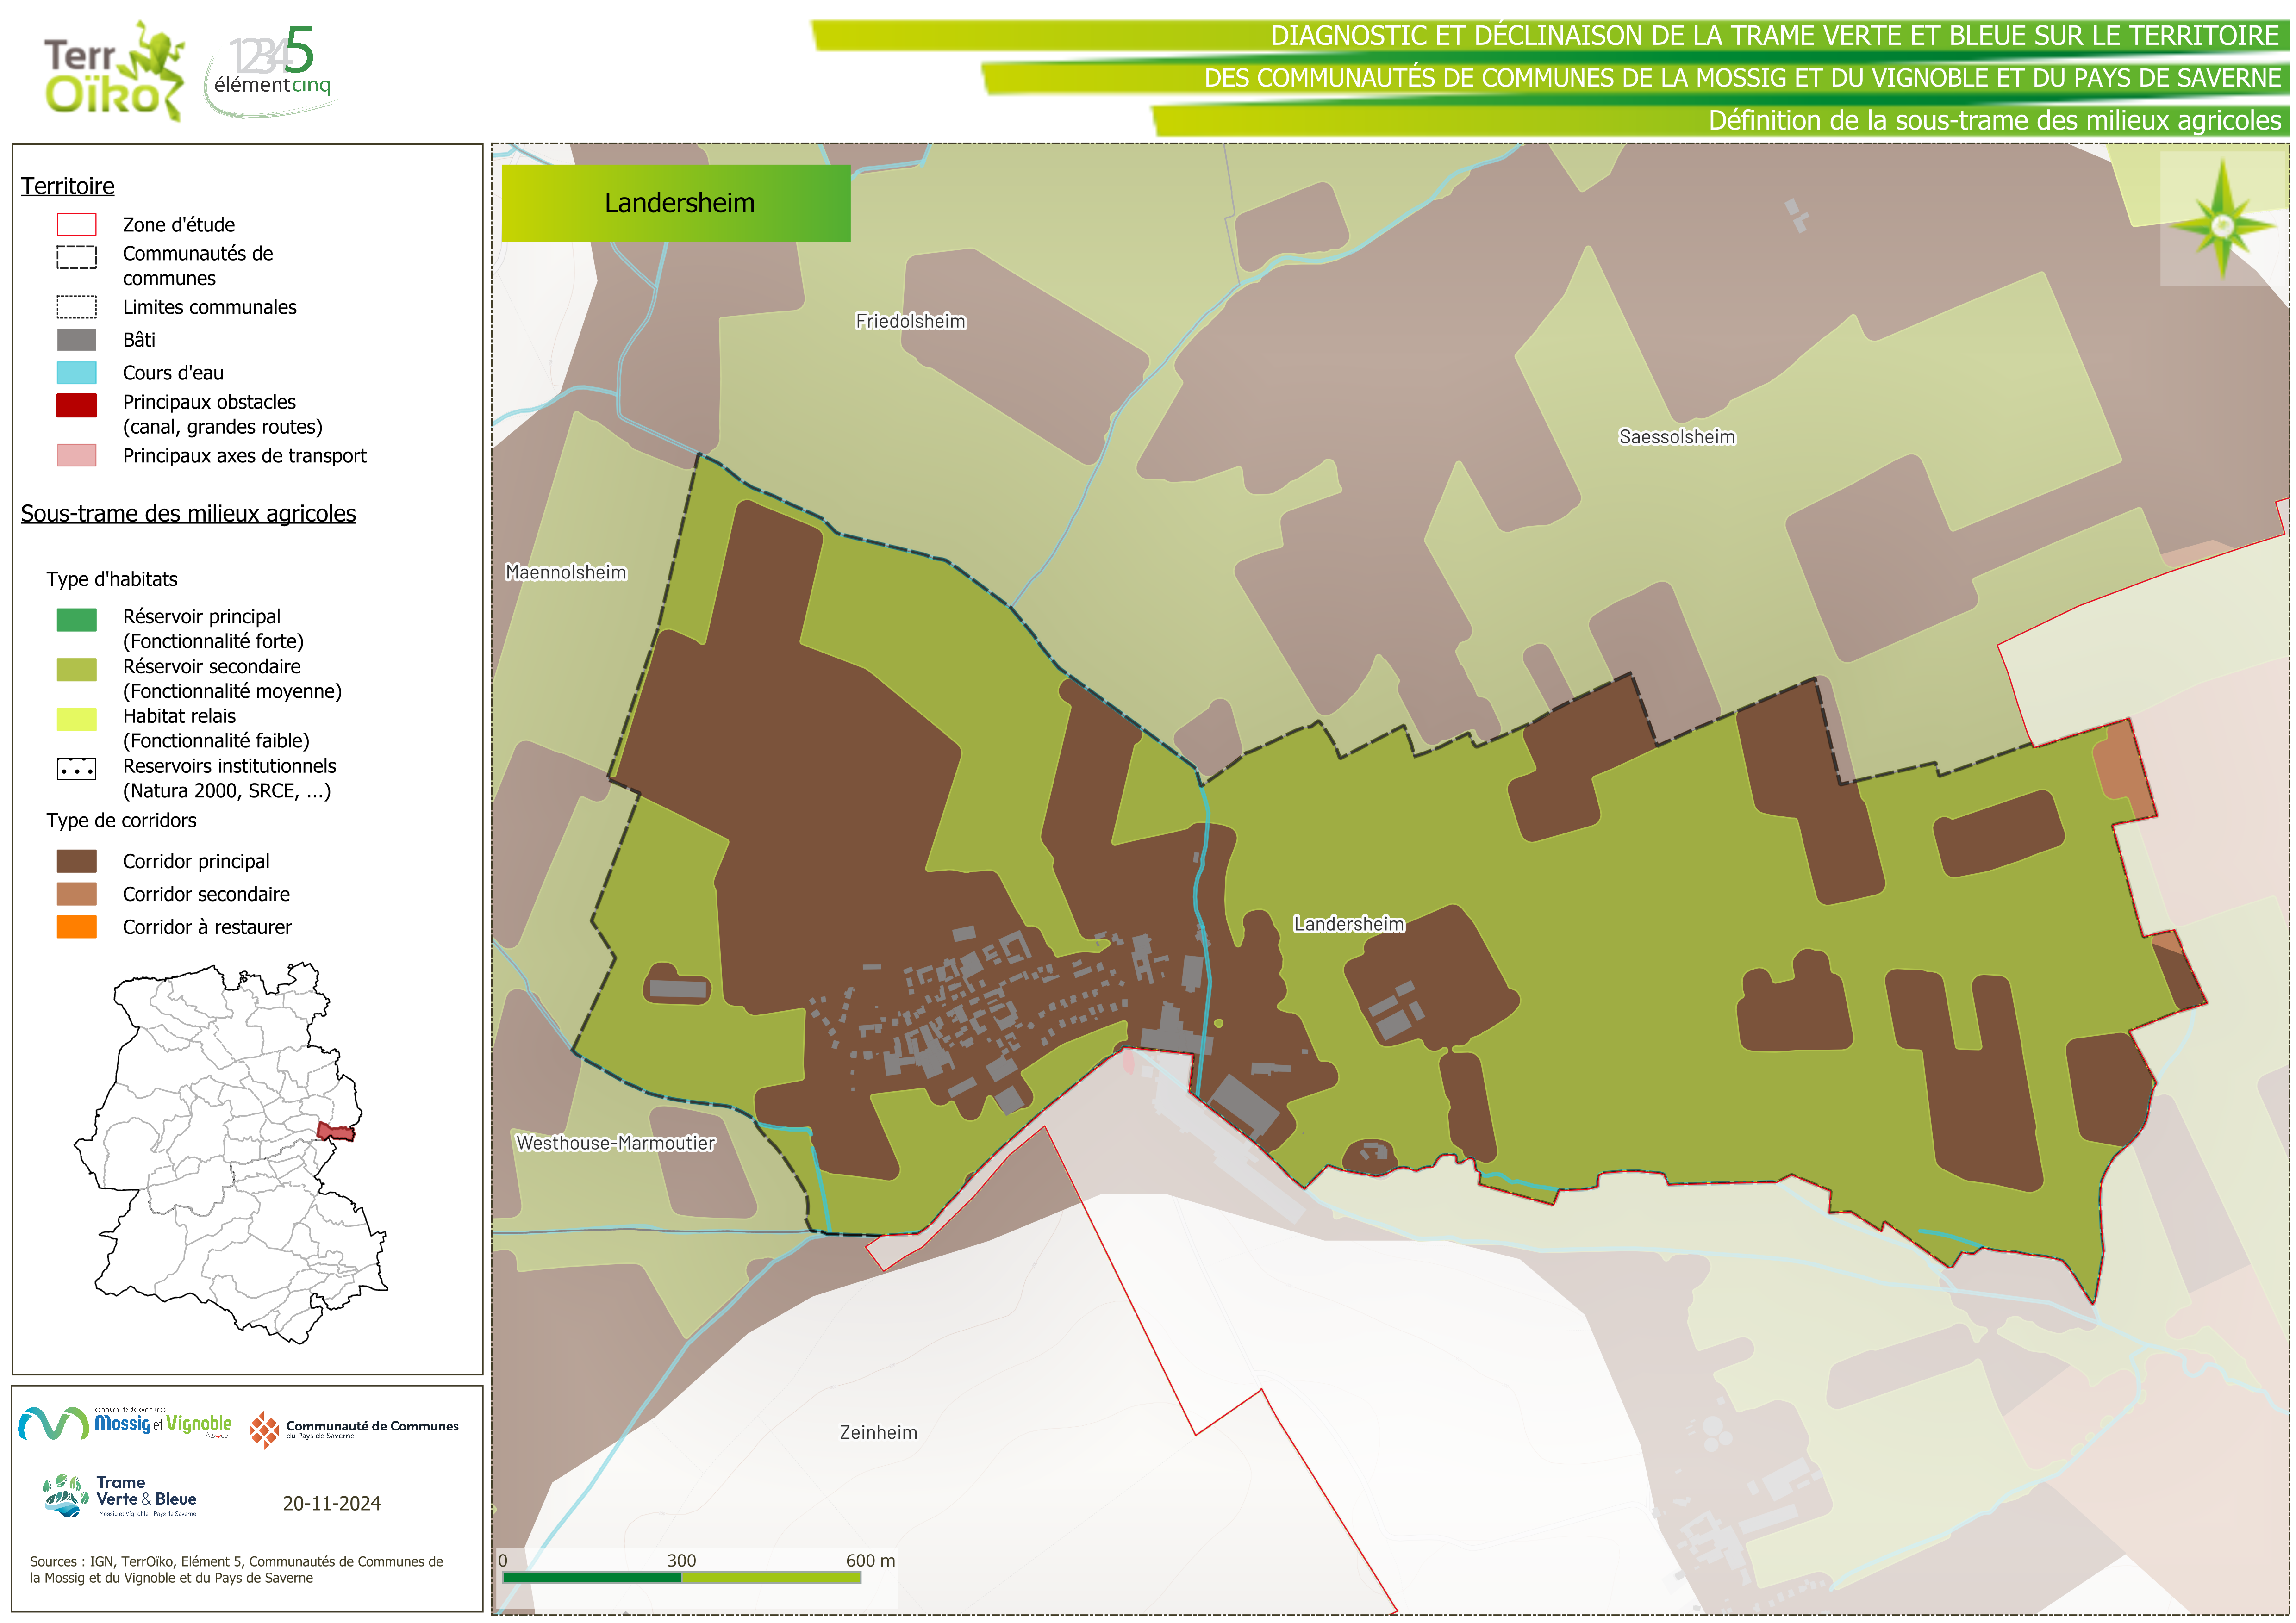Click the Mossig et Vignoble logo

[x=125, y=1423]
